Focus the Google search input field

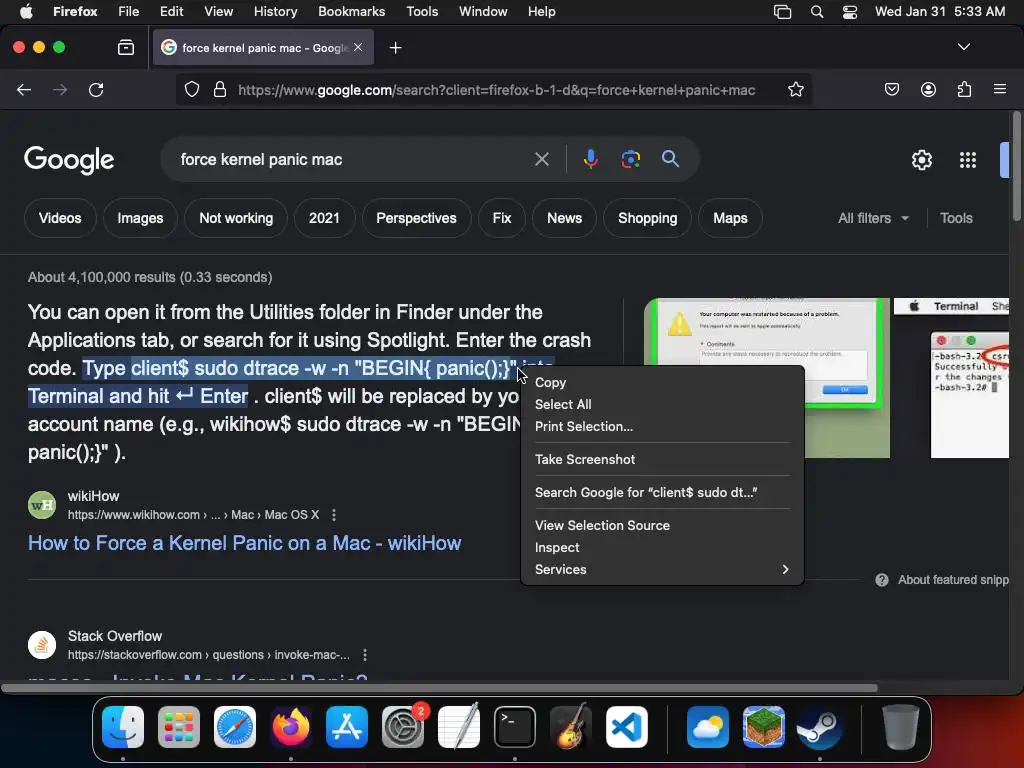(x=353, y=159)
